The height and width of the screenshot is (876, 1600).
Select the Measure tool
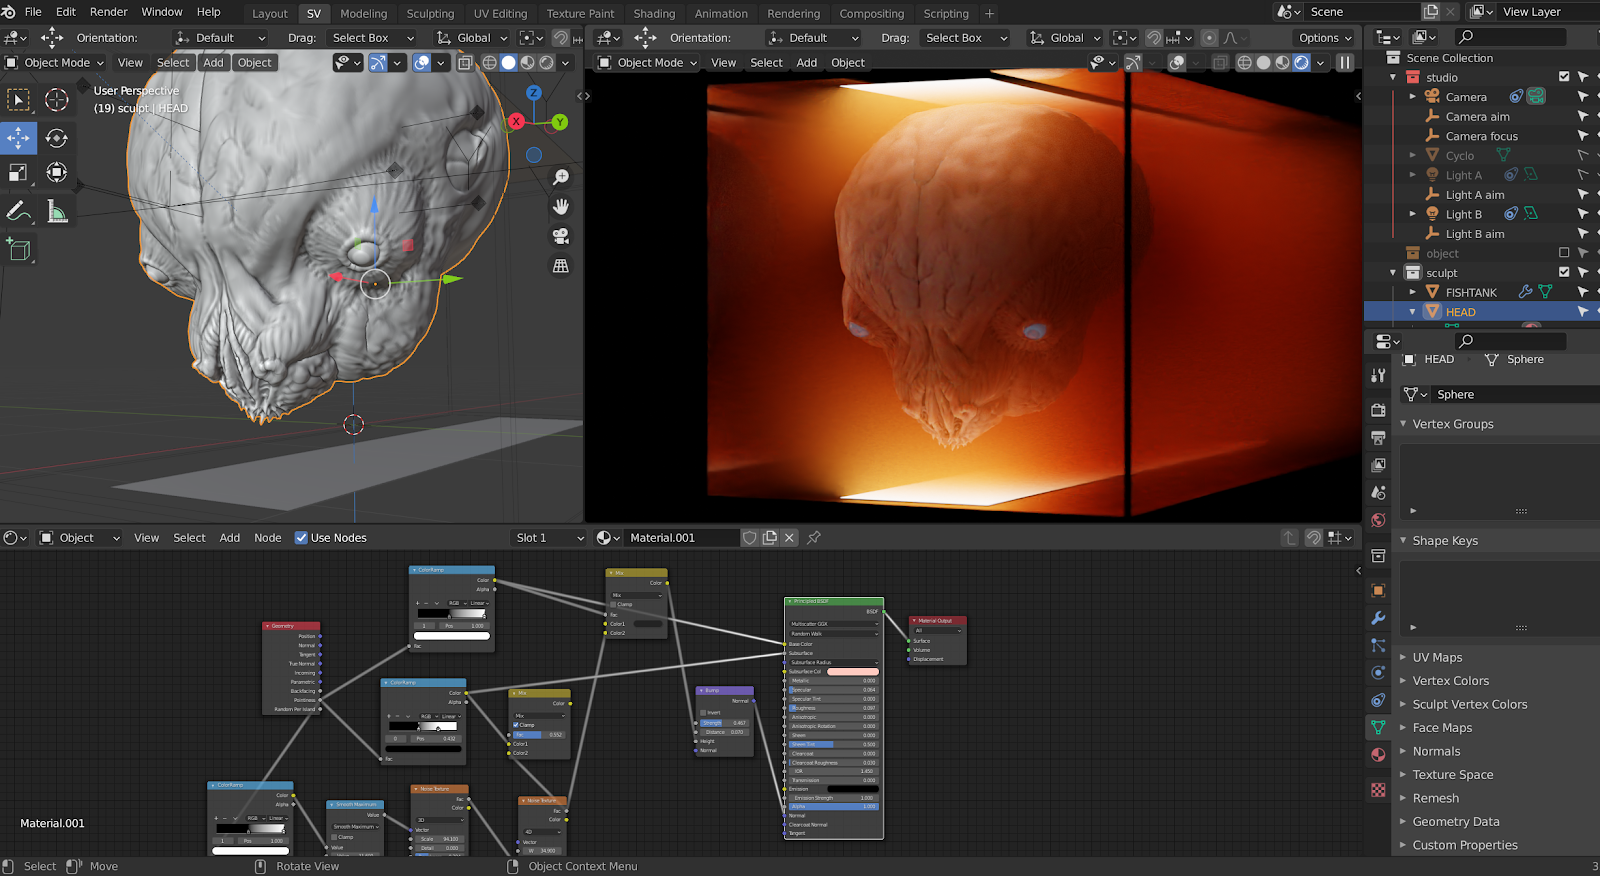[57, 211]
